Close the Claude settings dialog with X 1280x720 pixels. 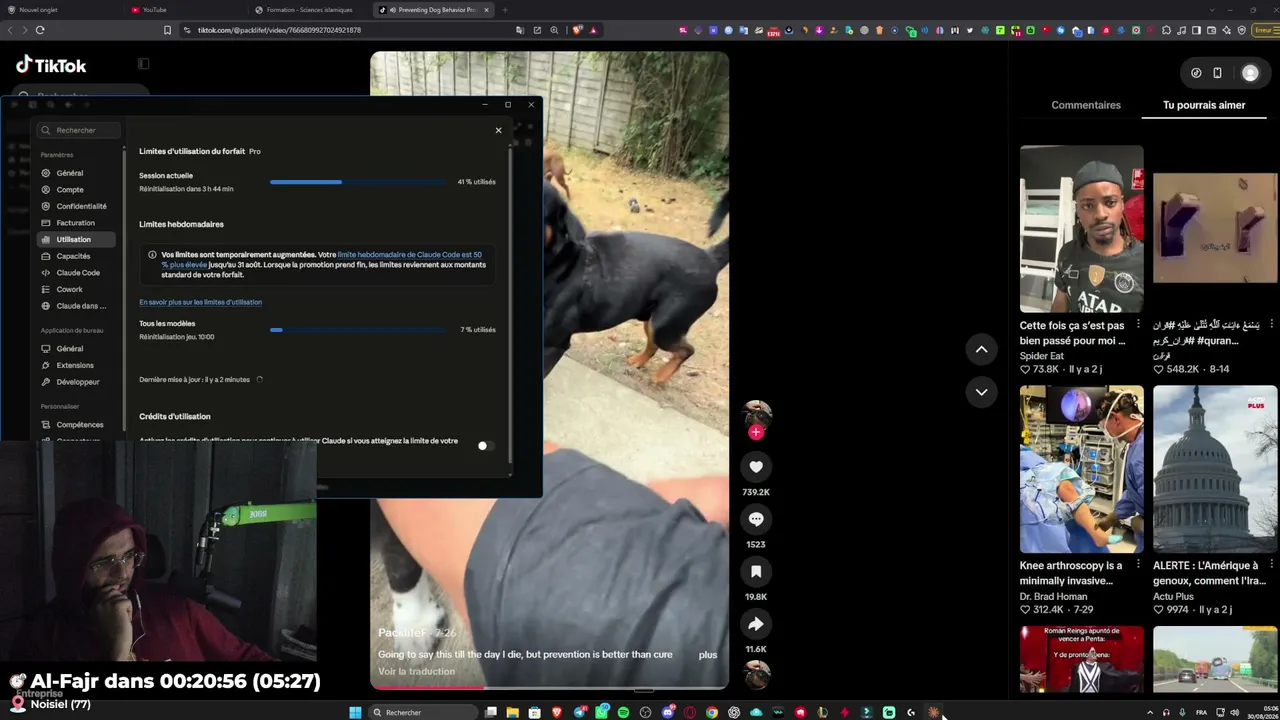(498, 130)
